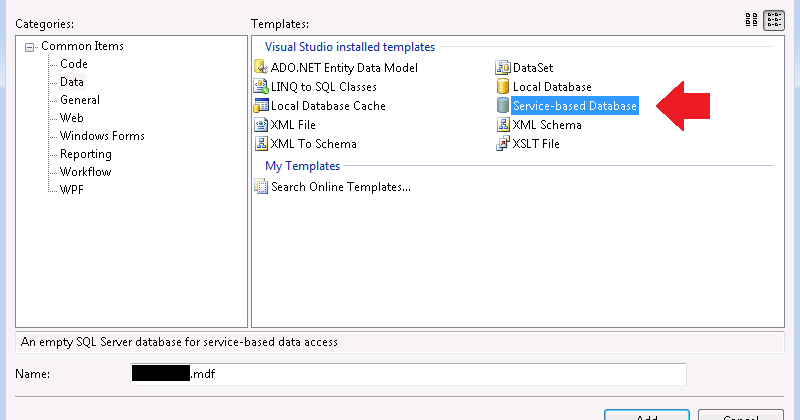Pick the XML To Schema label
800x420 pixels.
(x=313, y=144)
